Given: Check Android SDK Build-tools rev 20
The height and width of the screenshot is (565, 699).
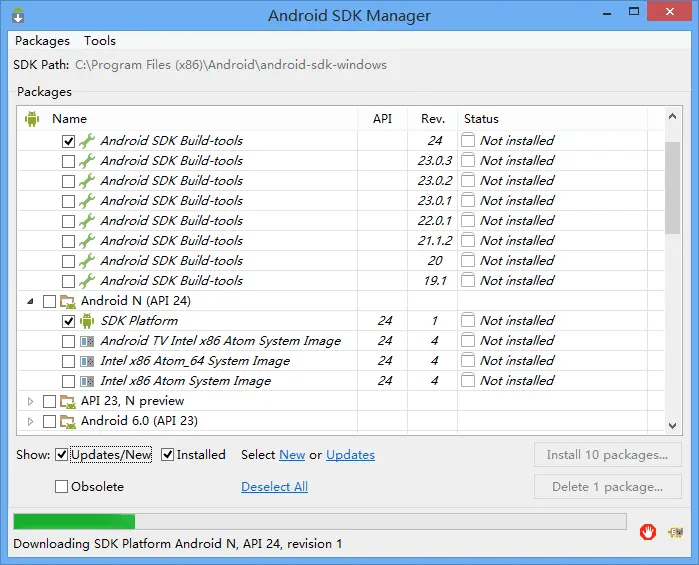Looking at the screenshot, I should (68, 261).
